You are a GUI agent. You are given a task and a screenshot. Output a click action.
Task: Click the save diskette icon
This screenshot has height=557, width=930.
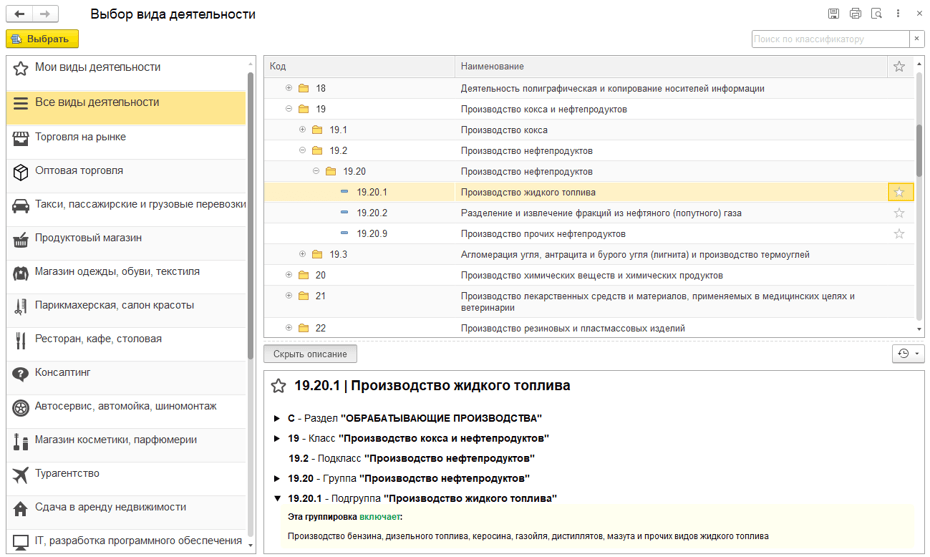point(833,14)
